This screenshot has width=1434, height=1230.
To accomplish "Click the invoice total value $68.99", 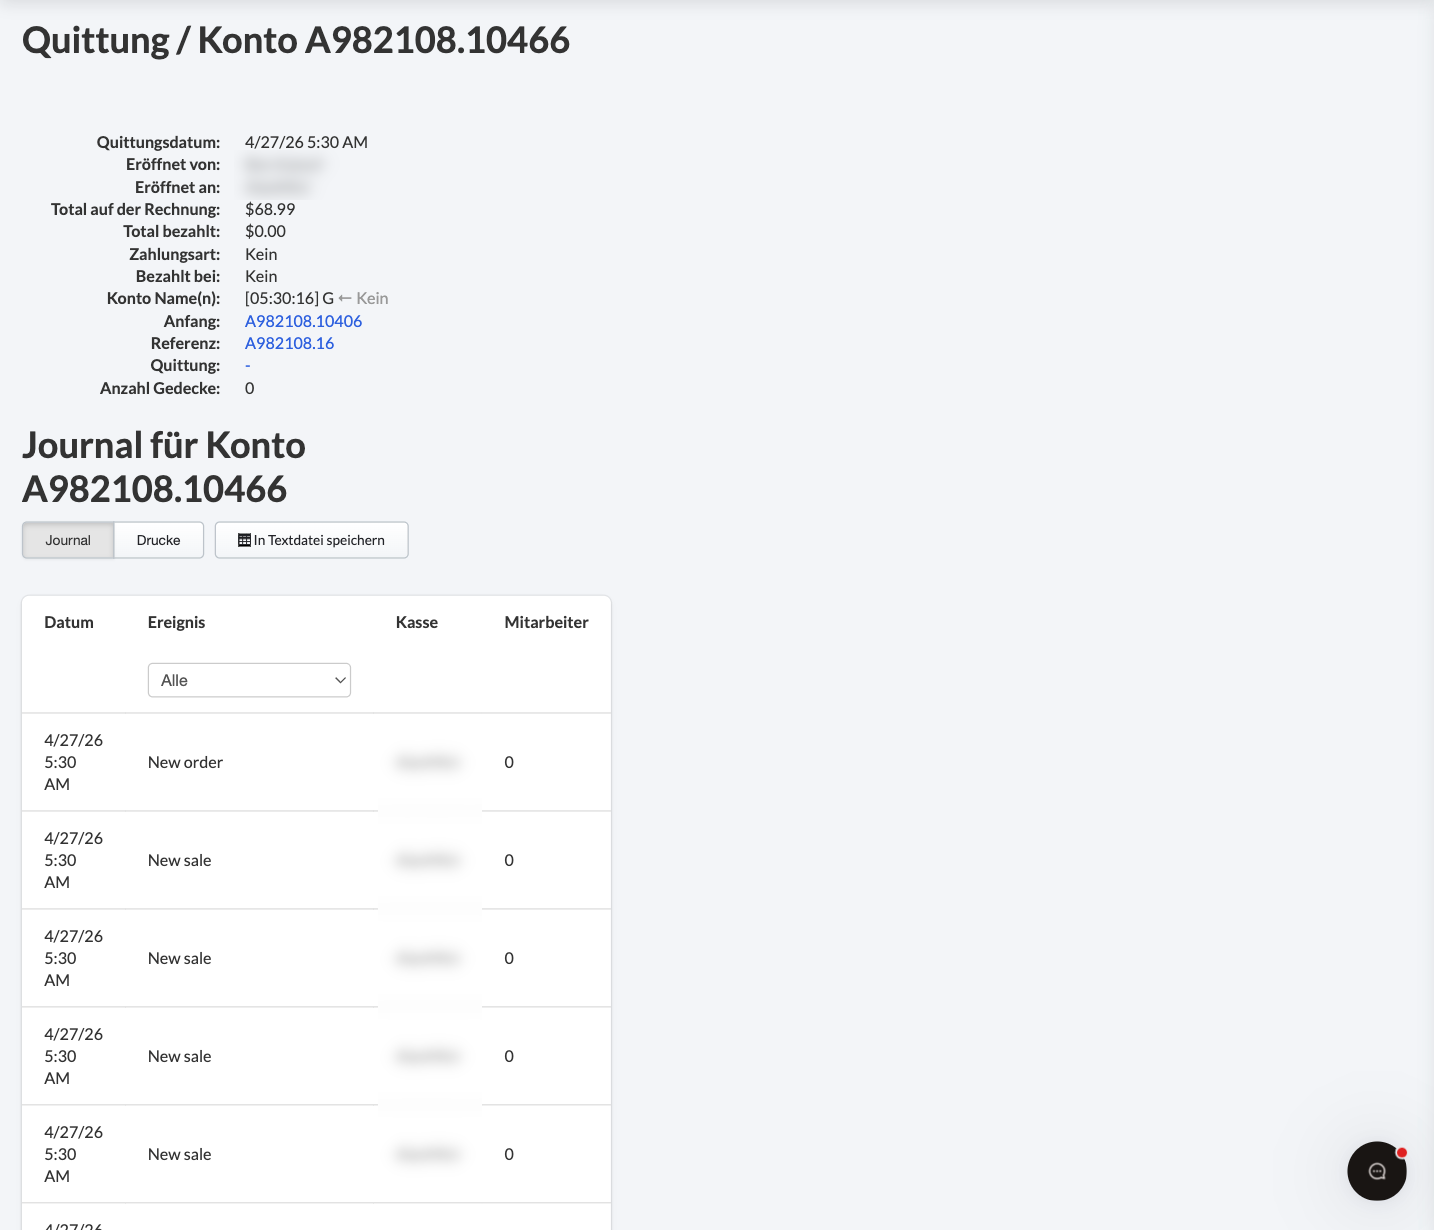I will pos(270,209).
